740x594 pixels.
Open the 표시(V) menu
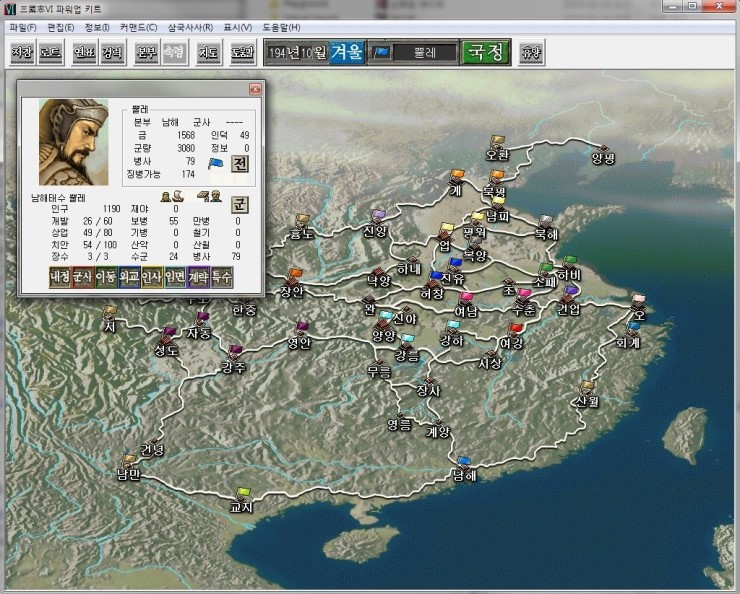[x=238, y=27]
